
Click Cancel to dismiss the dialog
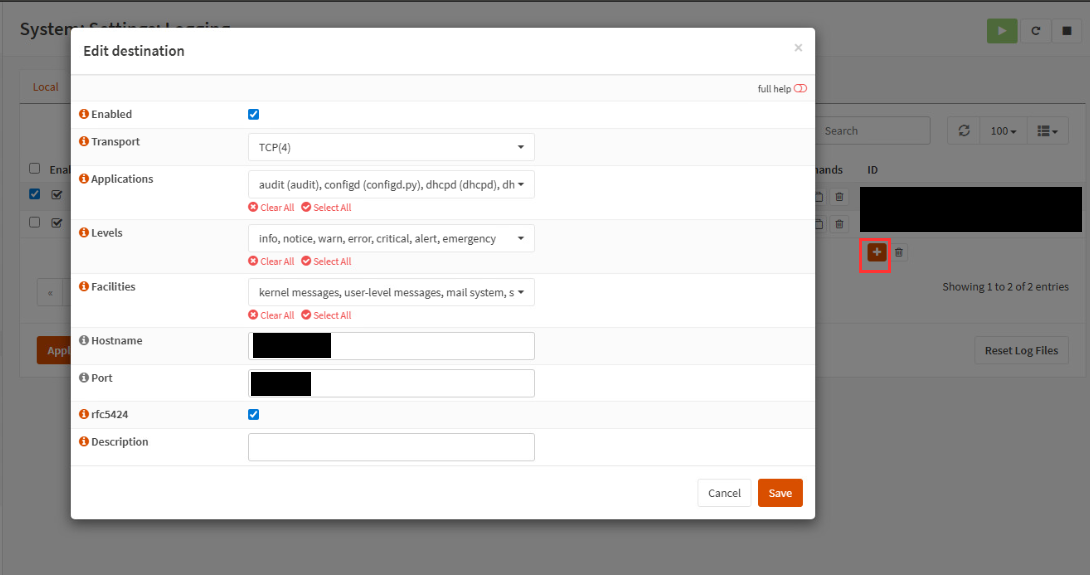[724, 493]
